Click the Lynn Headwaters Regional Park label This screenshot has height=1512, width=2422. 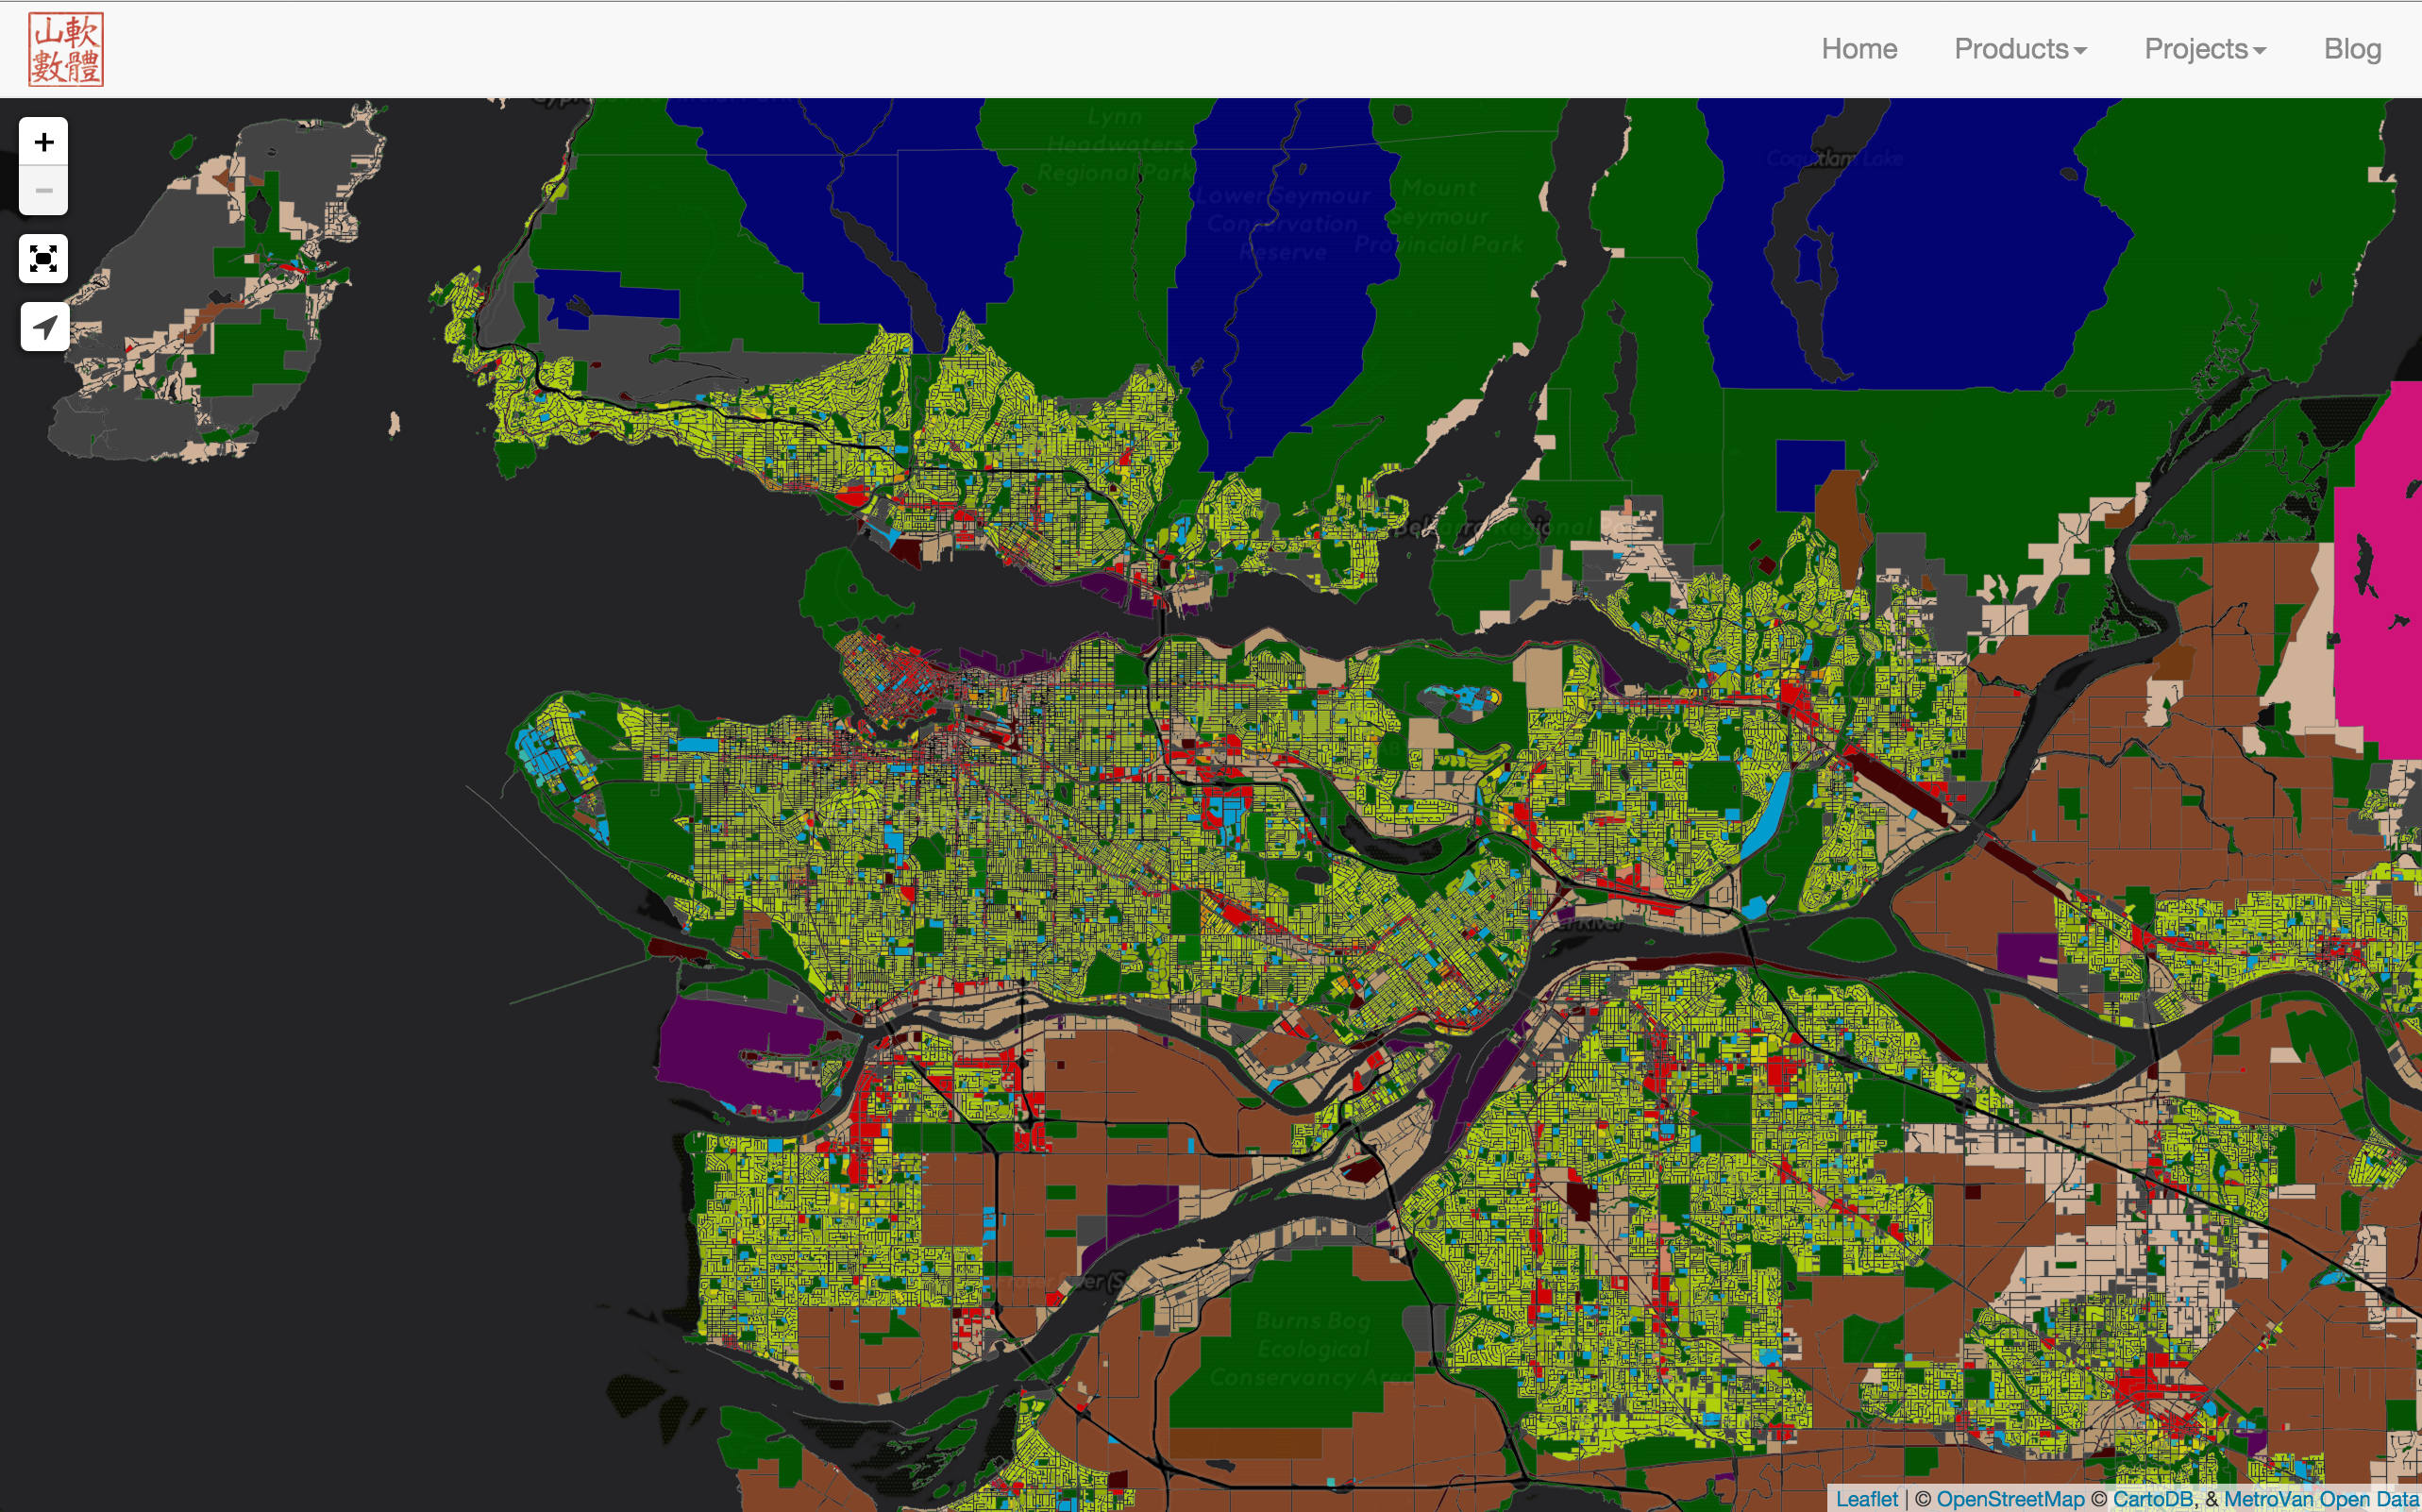(1114, 145)
